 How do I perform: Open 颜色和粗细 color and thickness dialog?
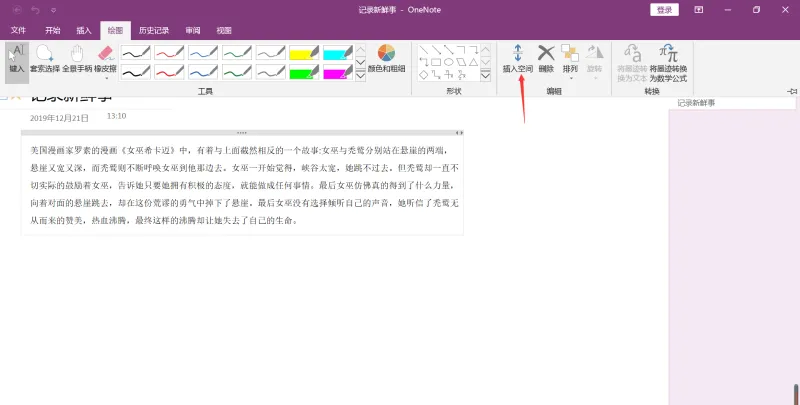386,58
